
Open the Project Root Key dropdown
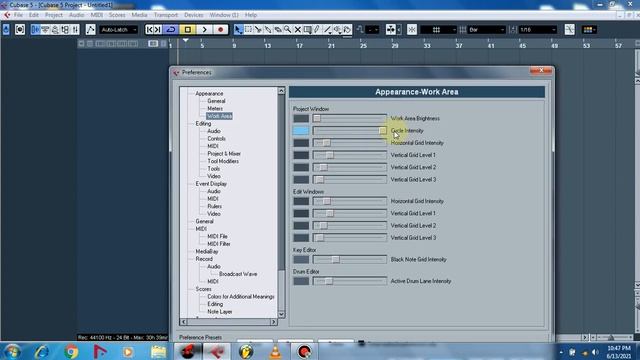pyautogui.click(x=372, y=29)
